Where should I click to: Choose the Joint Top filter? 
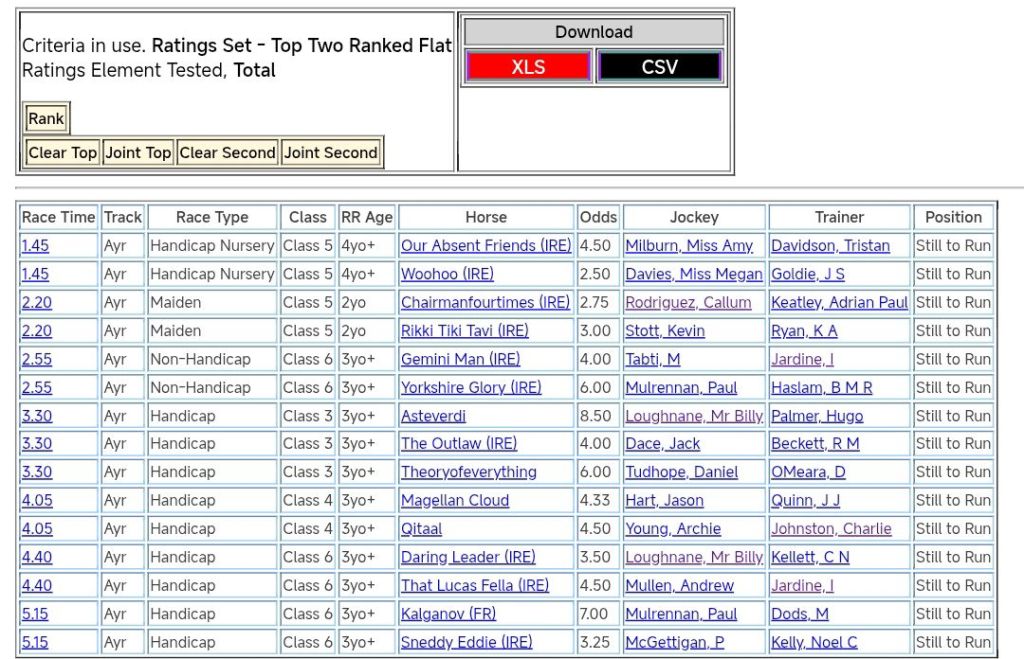(138, 153)
